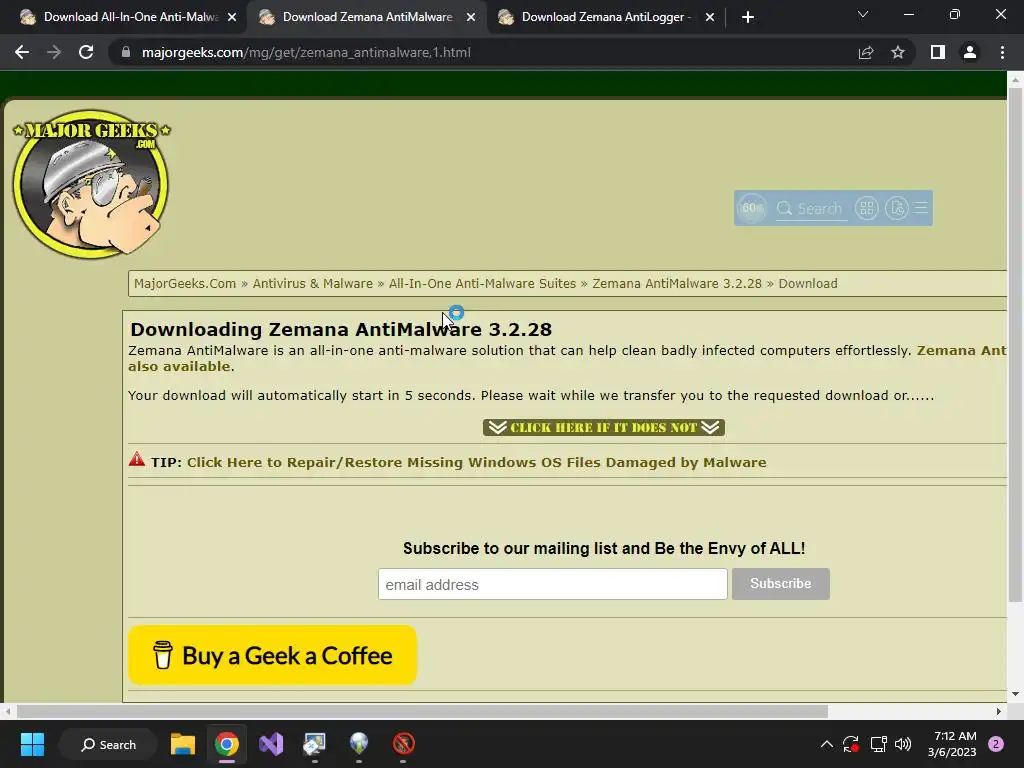Screen dimensions: 1024x768
Task: Open Antivirus & Malware breadcrumb link
Action: pyautogui.click(x=313, y=283)
